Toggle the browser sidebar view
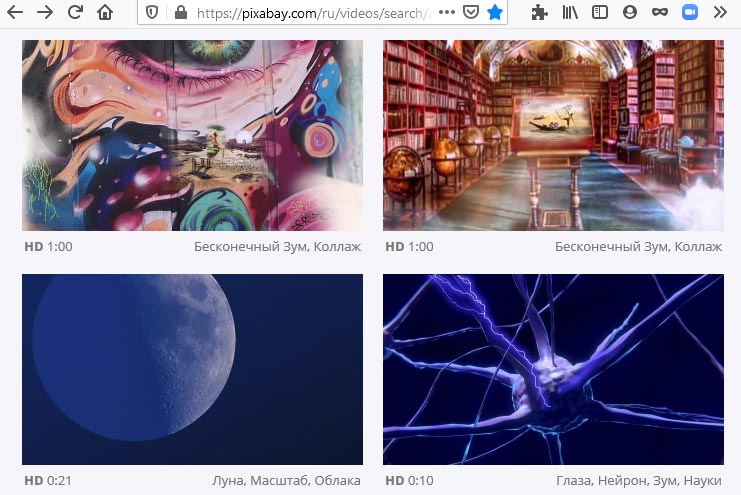 click(x=600, y=13)
